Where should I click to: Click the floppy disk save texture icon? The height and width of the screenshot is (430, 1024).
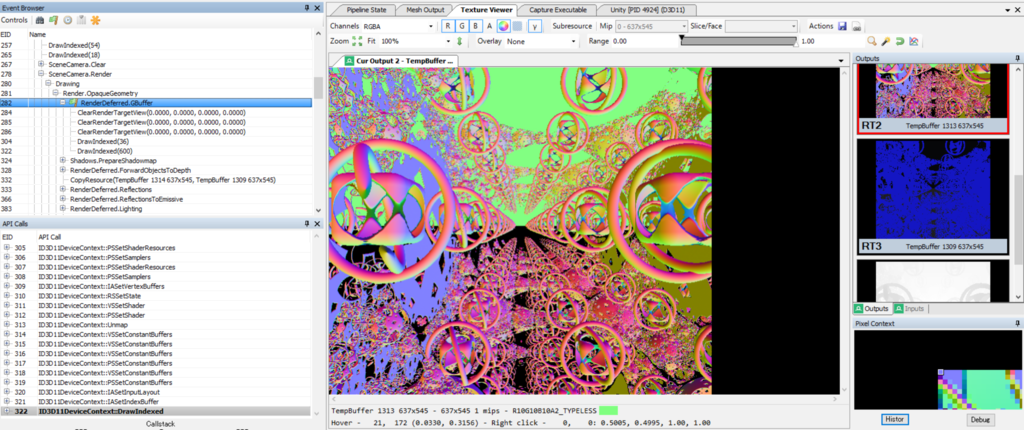point(842,26)
